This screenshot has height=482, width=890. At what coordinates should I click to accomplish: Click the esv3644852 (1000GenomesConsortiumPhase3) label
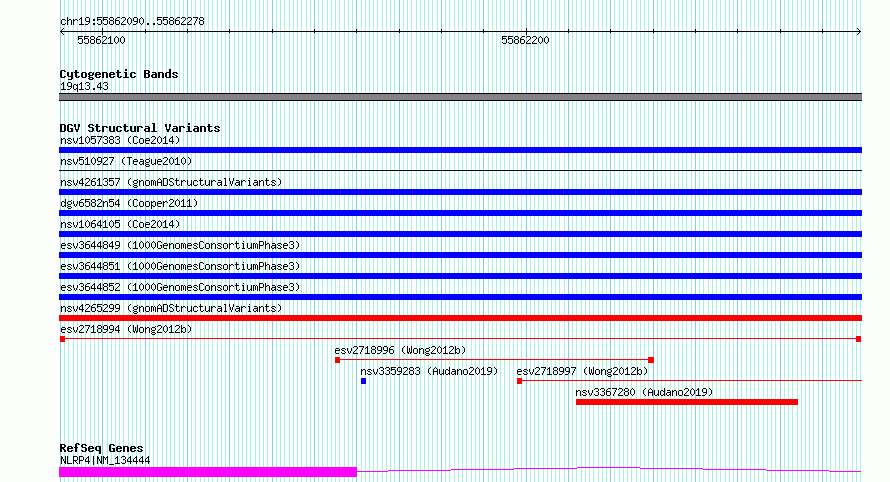pyautogui.click(x=180, y=287)
